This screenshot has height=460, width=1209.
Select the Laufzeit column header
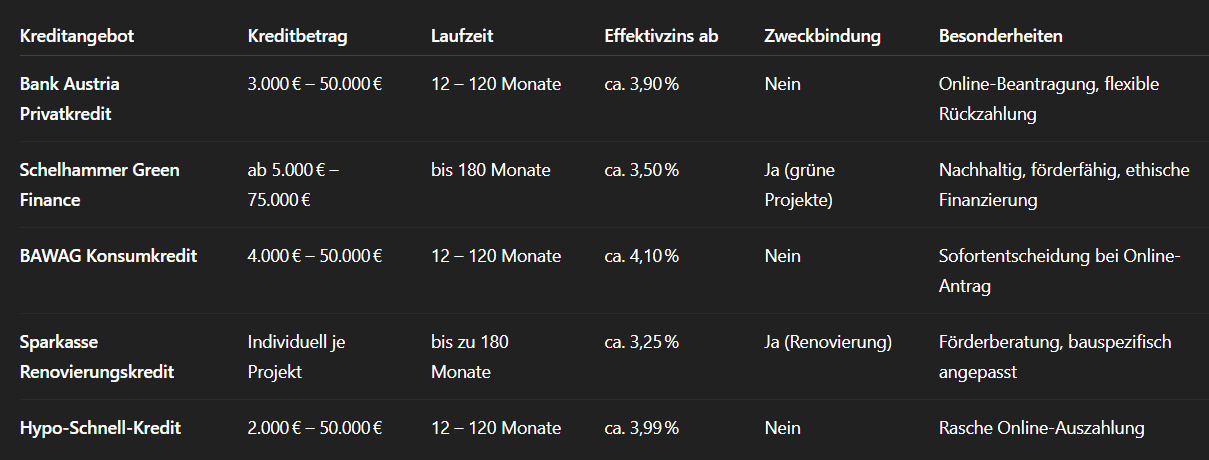click(x=462, y=36)
